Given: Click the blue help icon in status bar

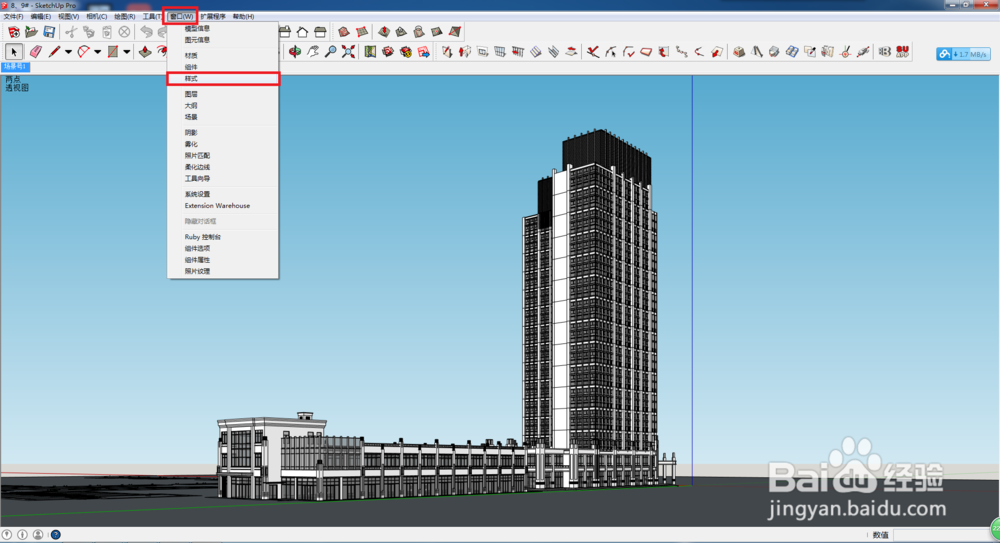Looking at the screenshot, I should click(55, 535).
